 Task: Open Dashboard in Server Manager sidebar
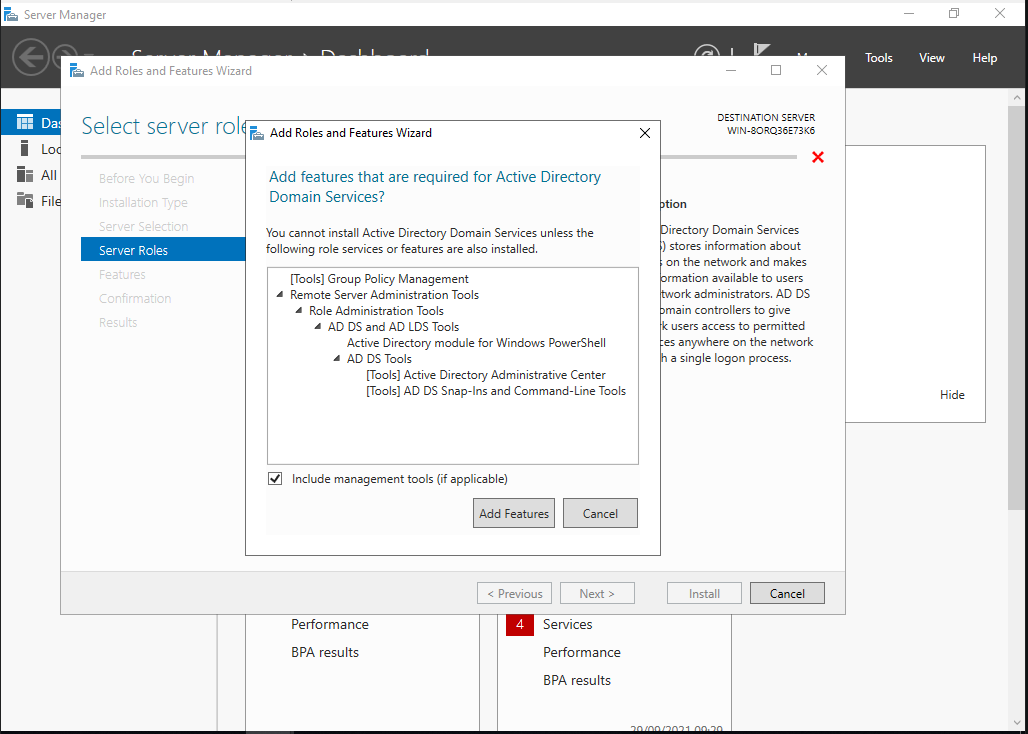(31, 122)
